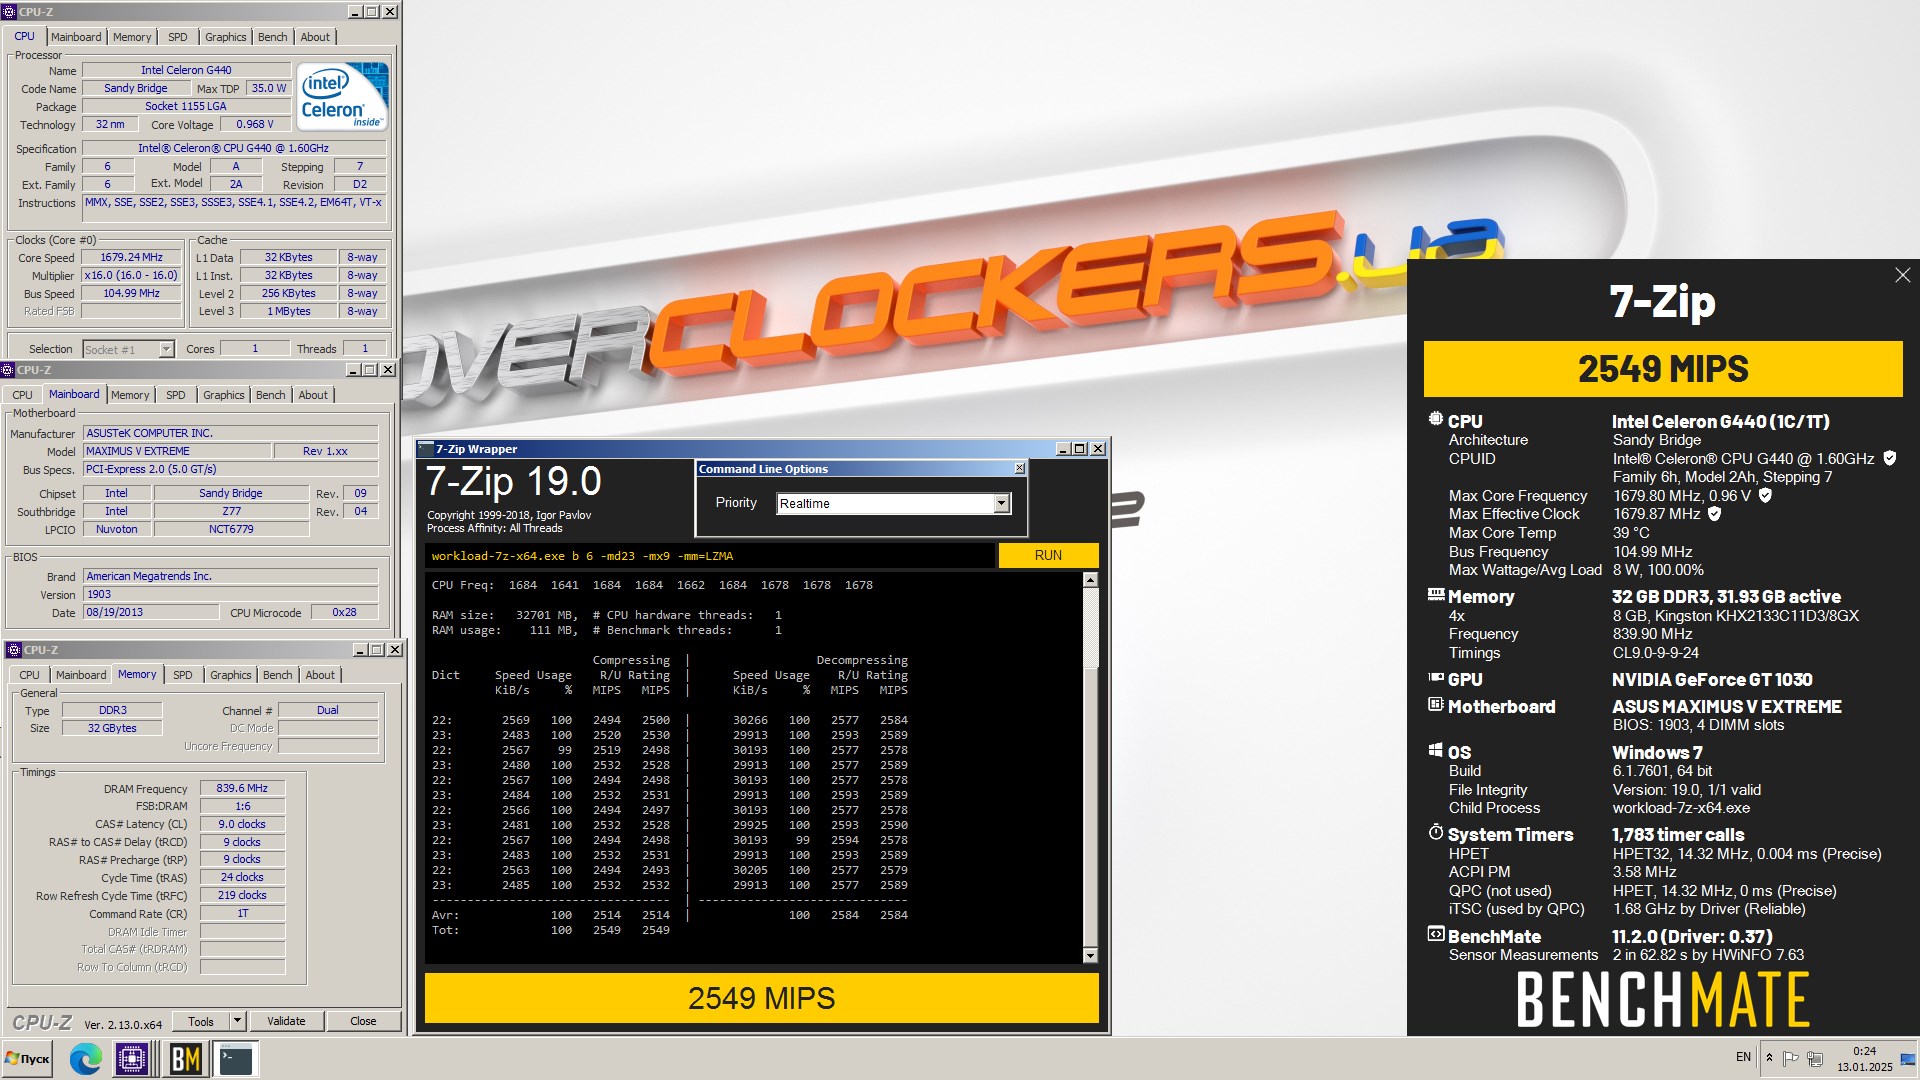Click the scroll-up arrow of benchmark output
The width and height of the screenshot is (1920, 1080).
1090,580
